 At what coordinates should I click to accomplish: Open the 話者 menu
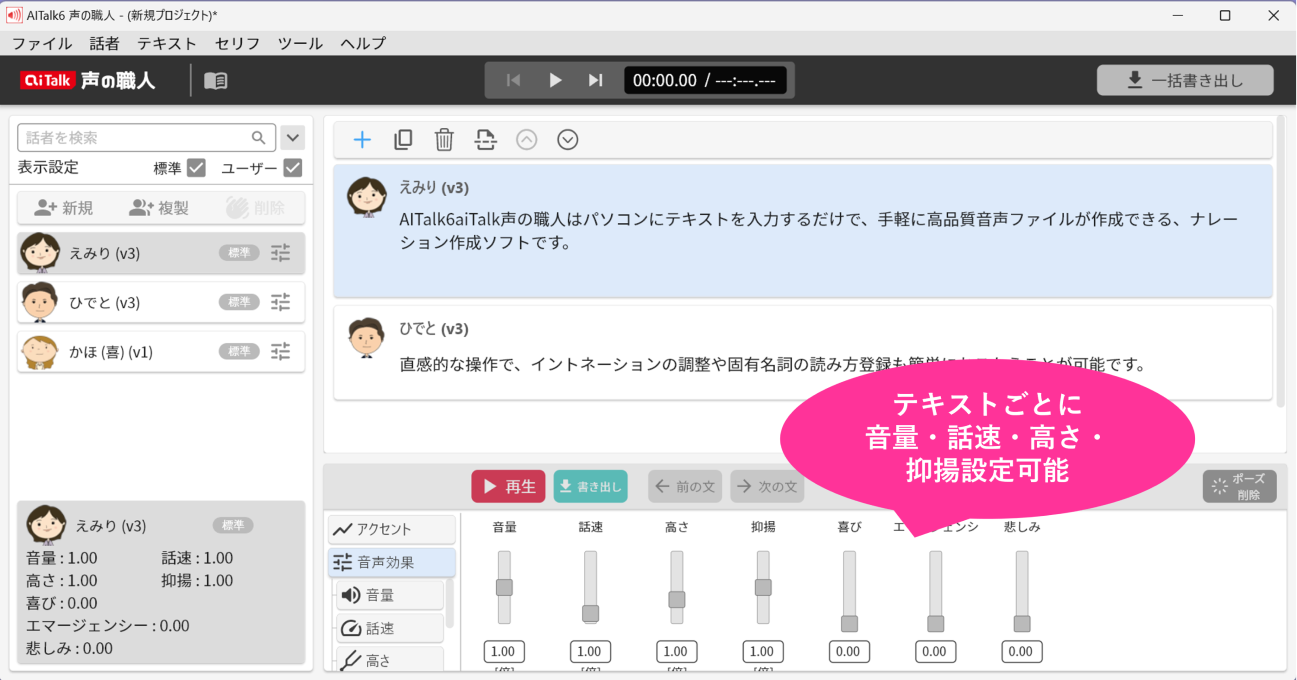pyautogui.click(x=104, y=43)
